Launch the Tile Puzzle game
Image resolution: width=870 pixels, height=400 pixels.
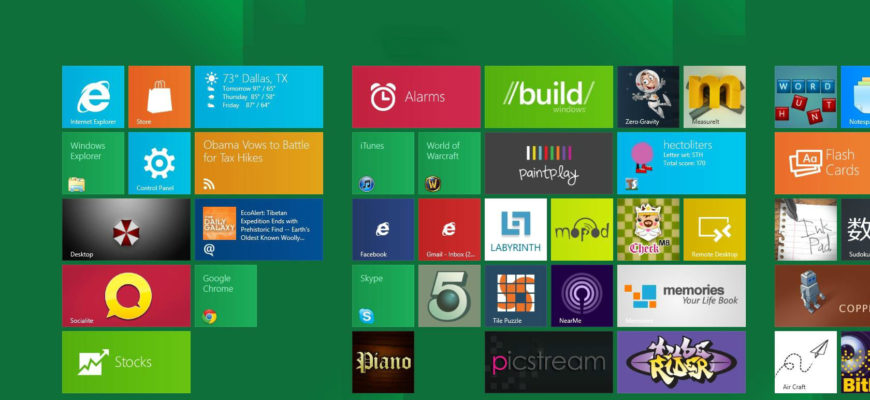point(516,296)
